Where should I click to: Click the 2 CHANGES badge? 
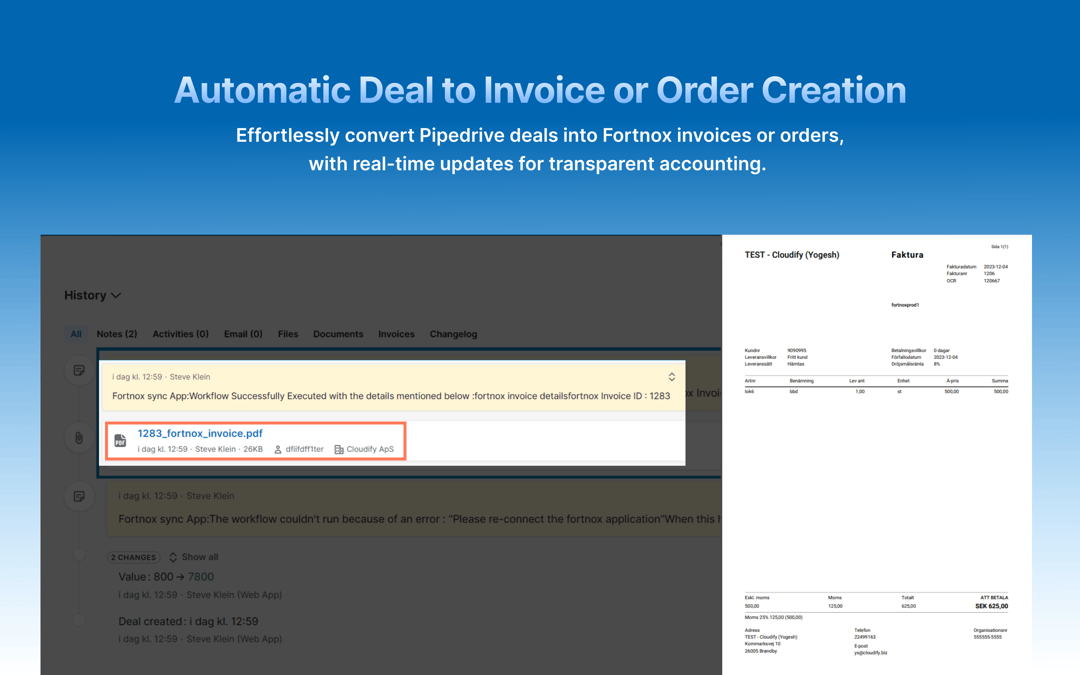click(x=133, y=557)
